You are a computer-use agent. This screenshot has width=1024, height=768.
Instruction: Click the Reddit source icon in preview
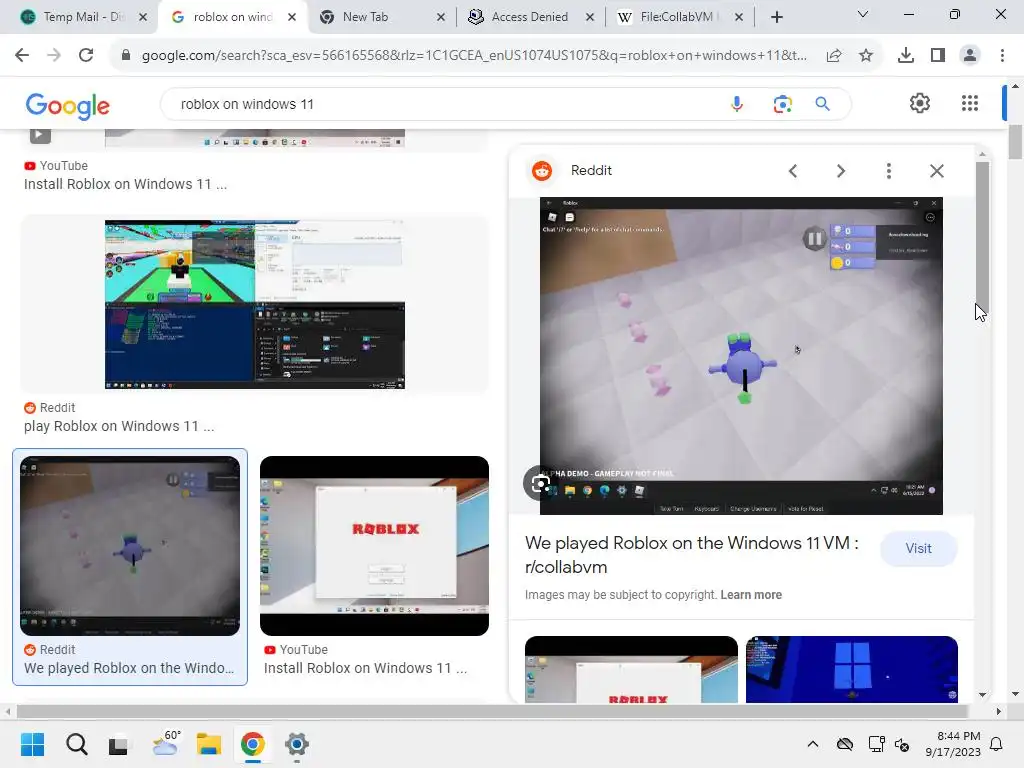tap(541, 170)
